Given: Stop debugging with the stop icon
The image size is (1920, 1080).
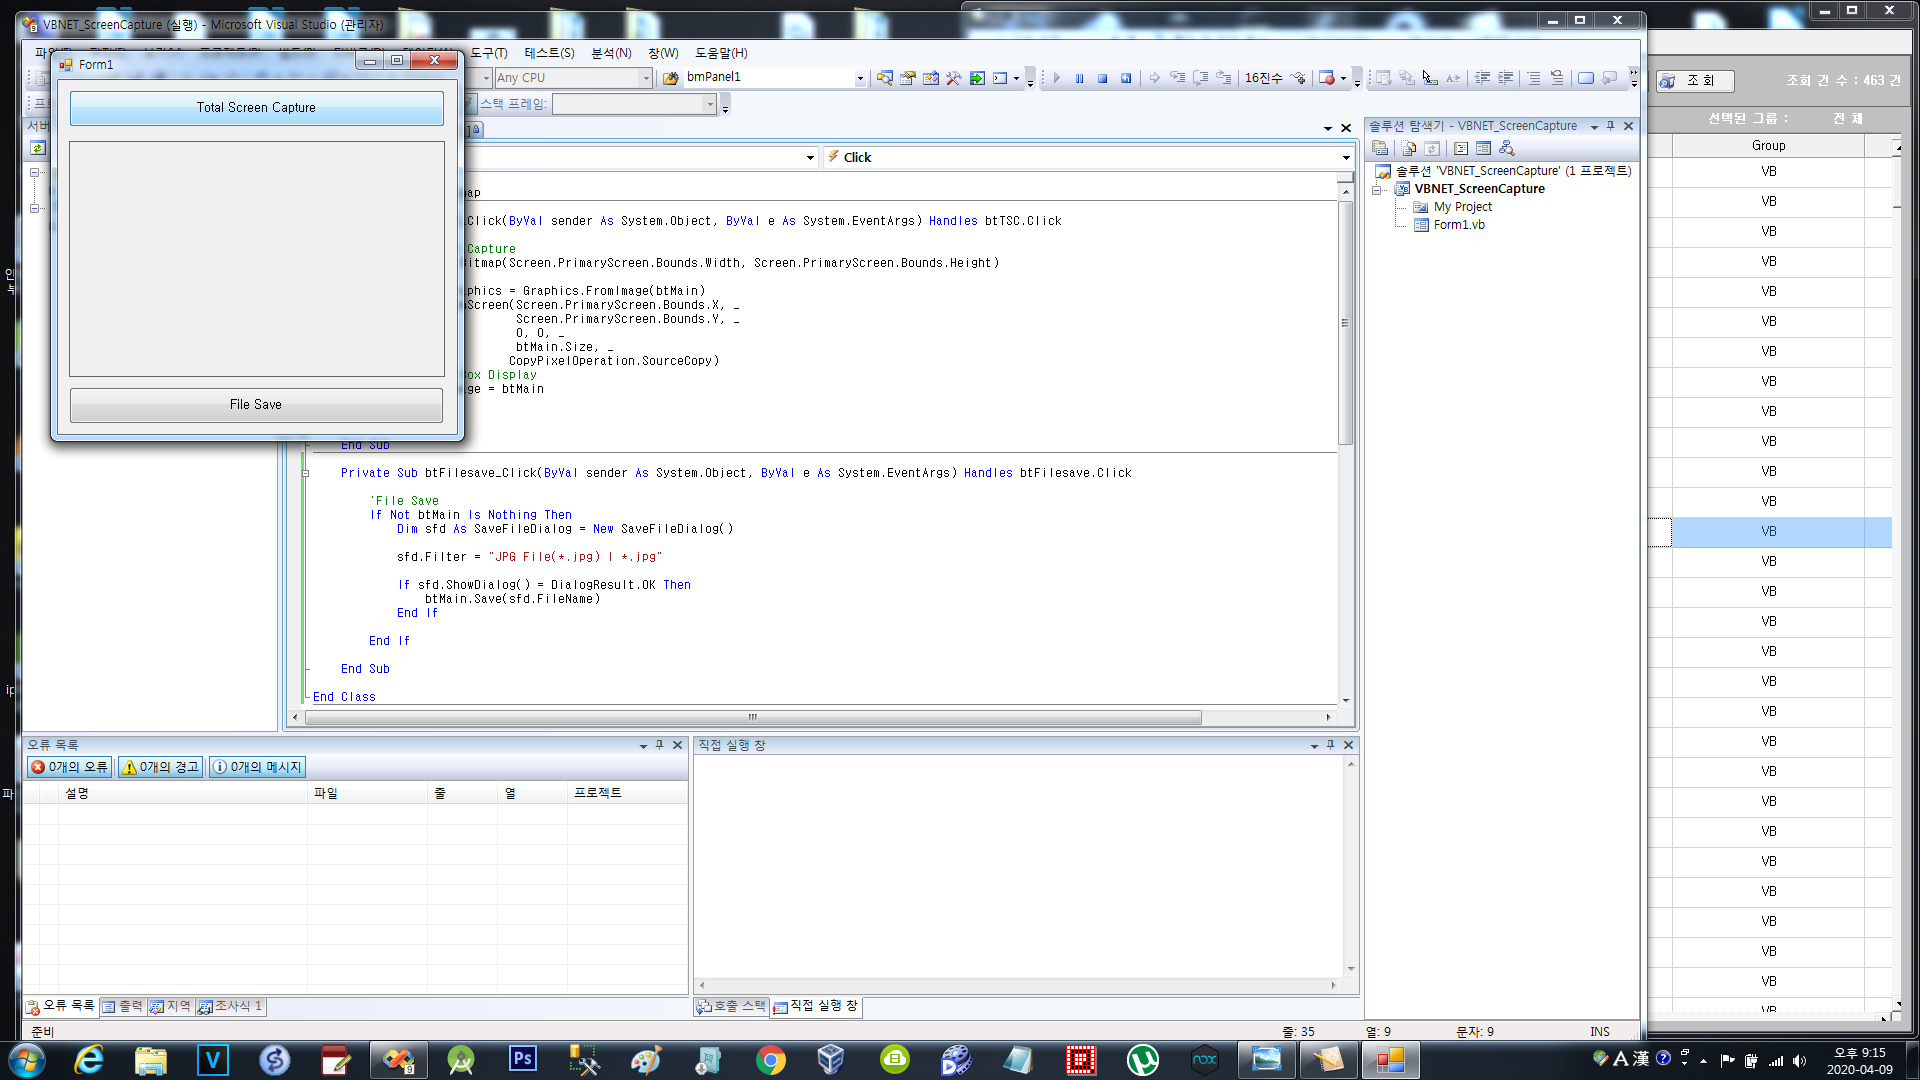Looking at the screenshot, I should coord(1102,78).
